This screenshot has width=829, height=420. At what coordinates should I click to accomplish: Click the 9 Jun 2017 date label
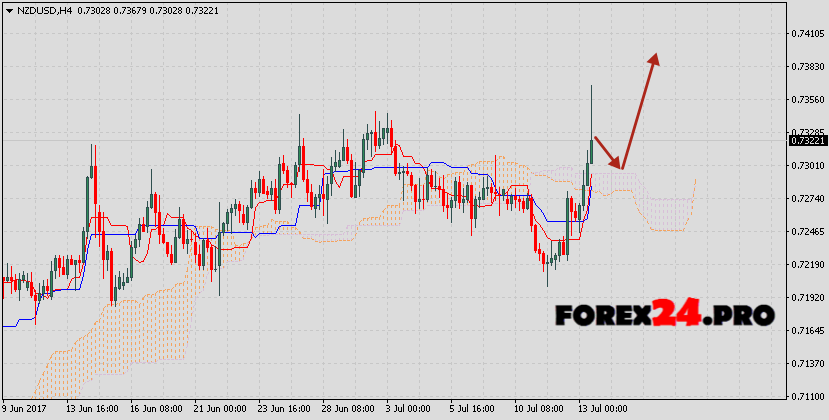pyautogui.click(x=24, y=409)
